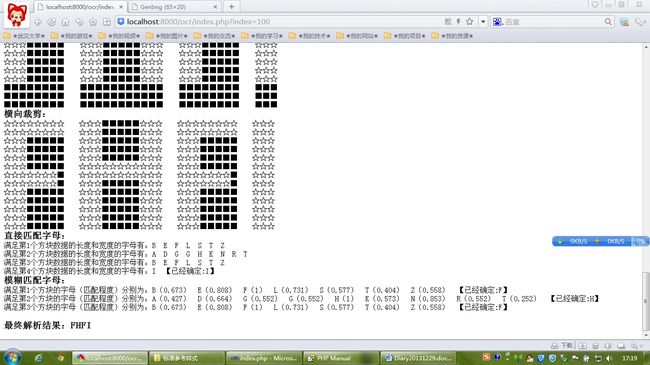Go back using the browser back arrow

coord(38,22)
